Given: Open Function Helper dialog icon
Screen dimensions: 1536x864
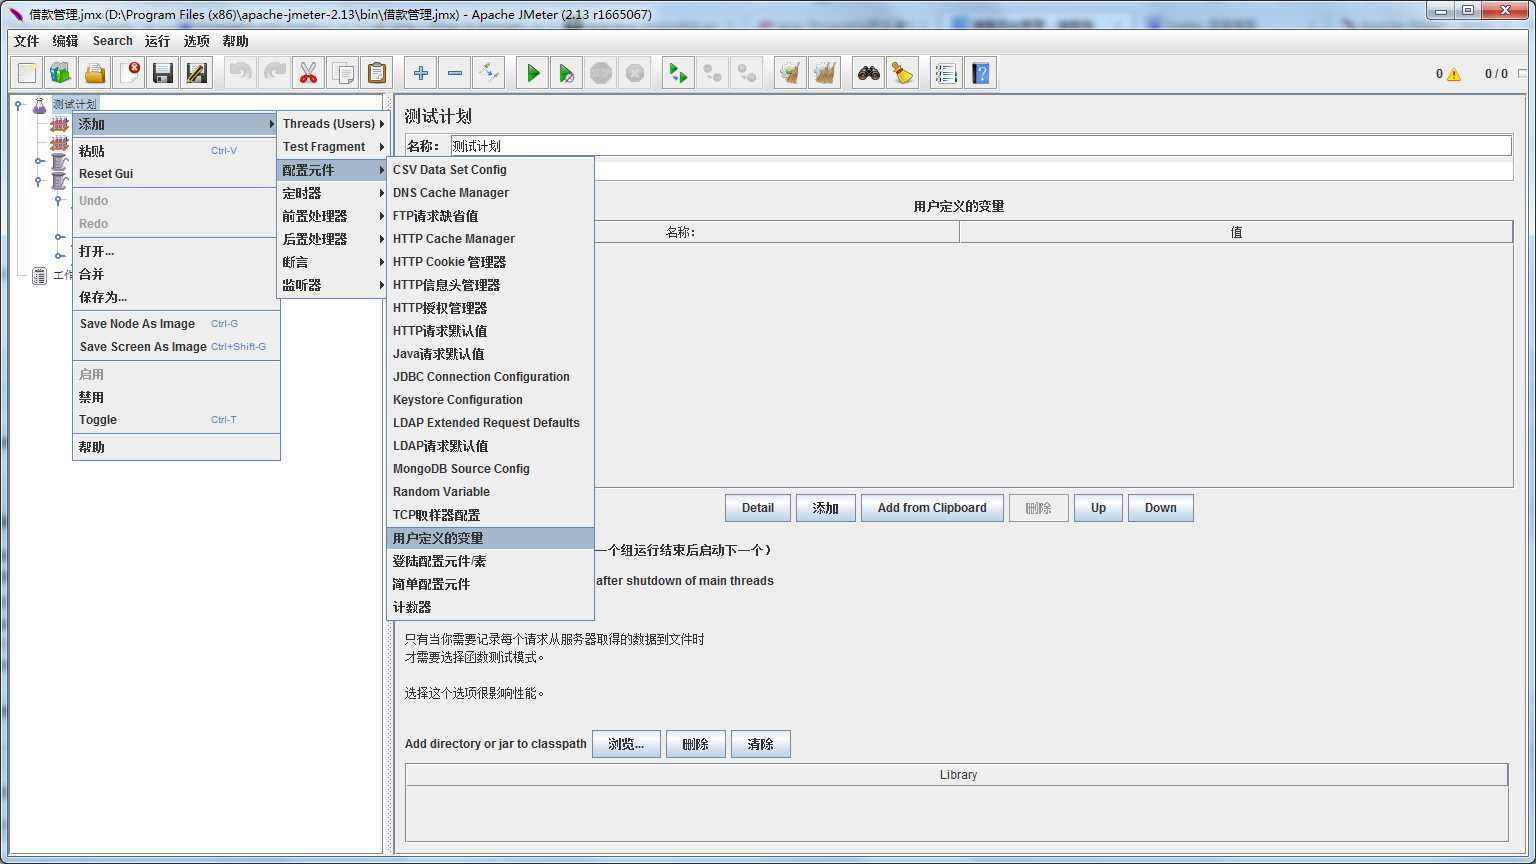Looking at the screenshot, I should point(946,73).
